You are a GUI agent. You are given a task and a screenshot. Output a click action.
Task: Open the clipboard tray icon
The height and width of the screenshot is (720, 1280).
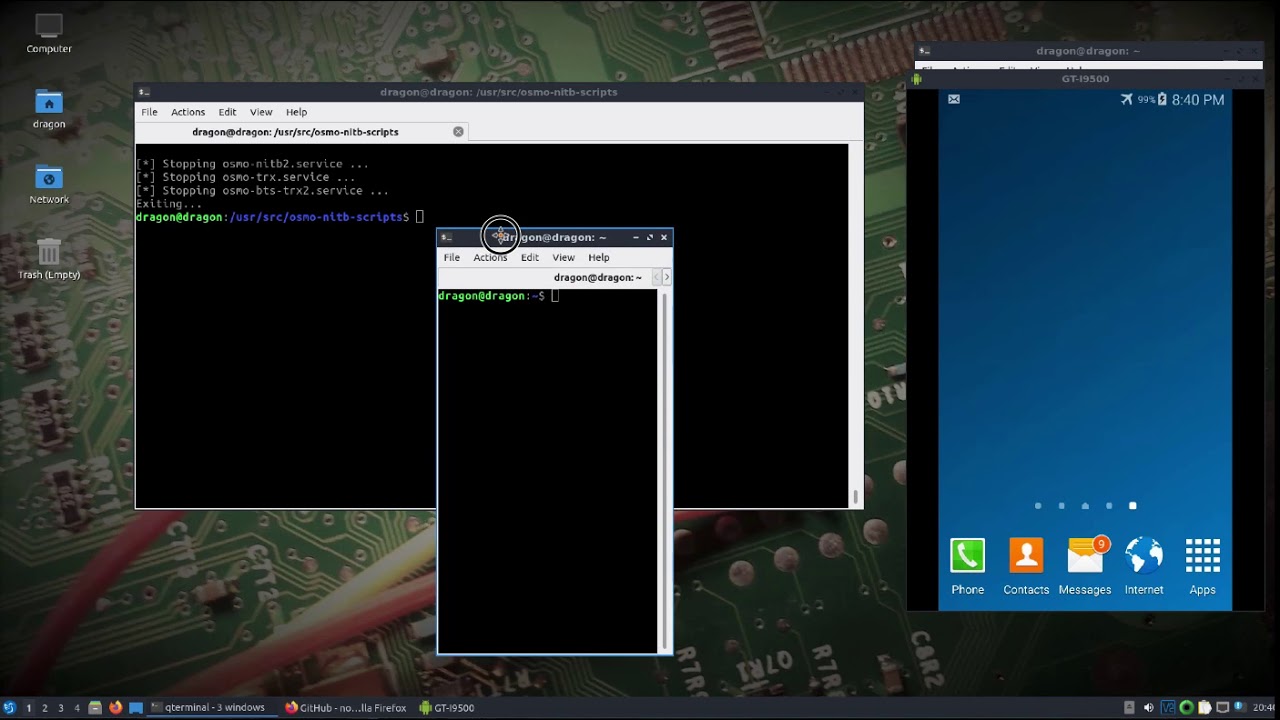[x=1204, y=708]
